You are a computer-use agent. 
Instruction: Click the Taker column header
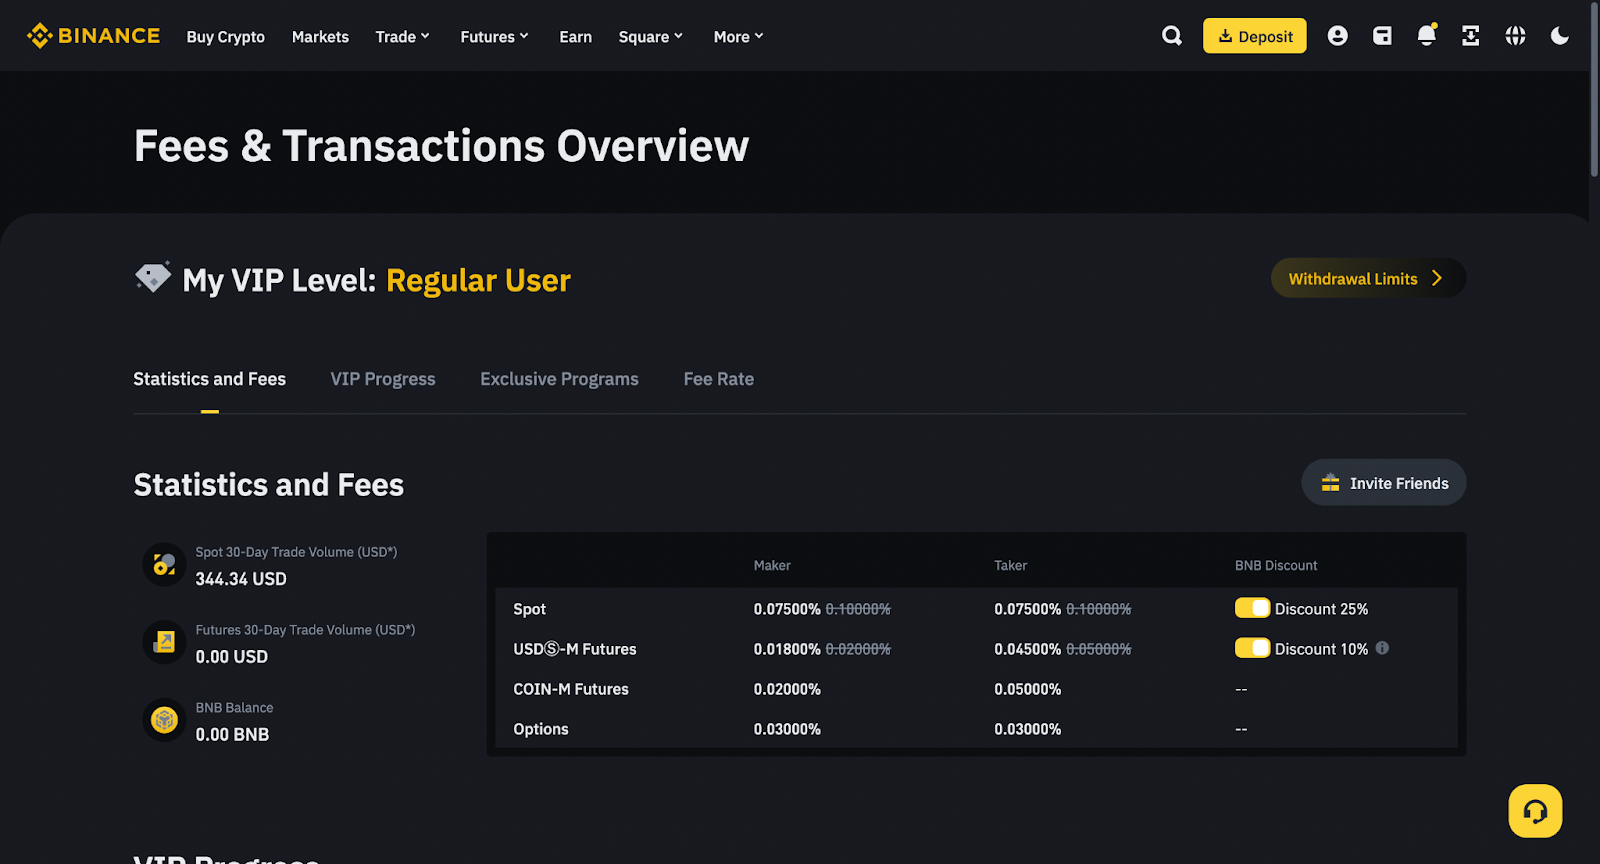(x=1010, y=565)
